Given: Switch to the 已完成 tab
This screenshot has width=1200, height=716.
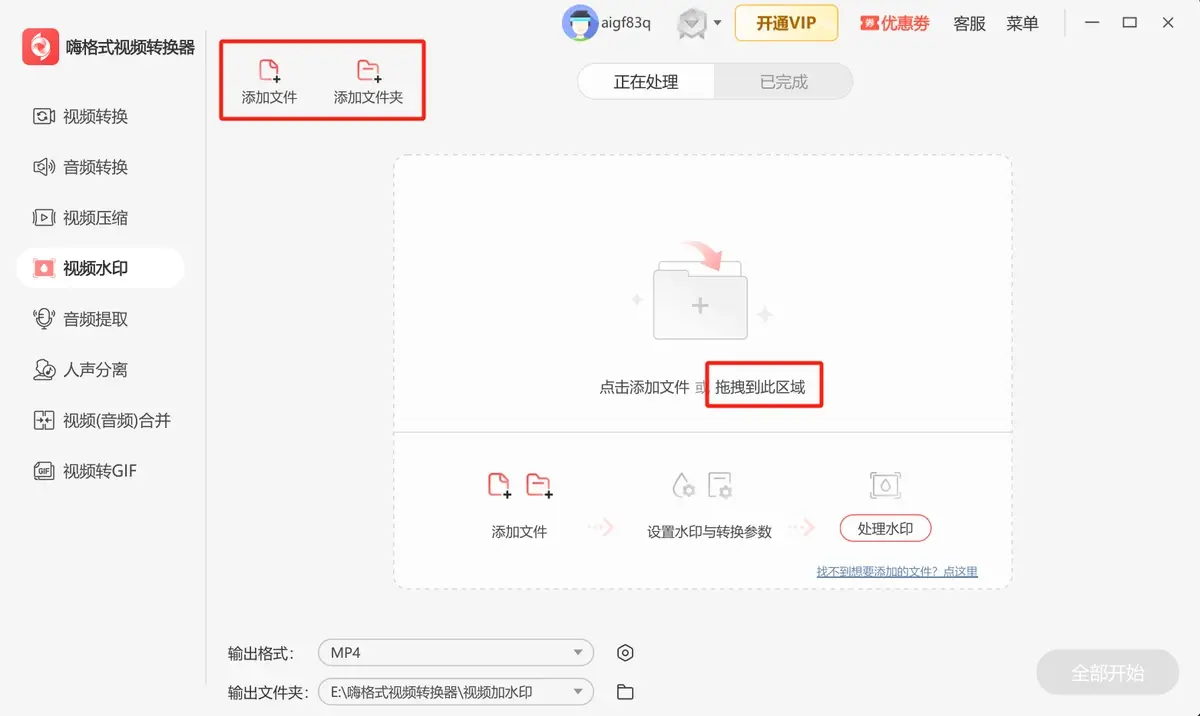Looking at the screenshot, I should coord(784,82).
